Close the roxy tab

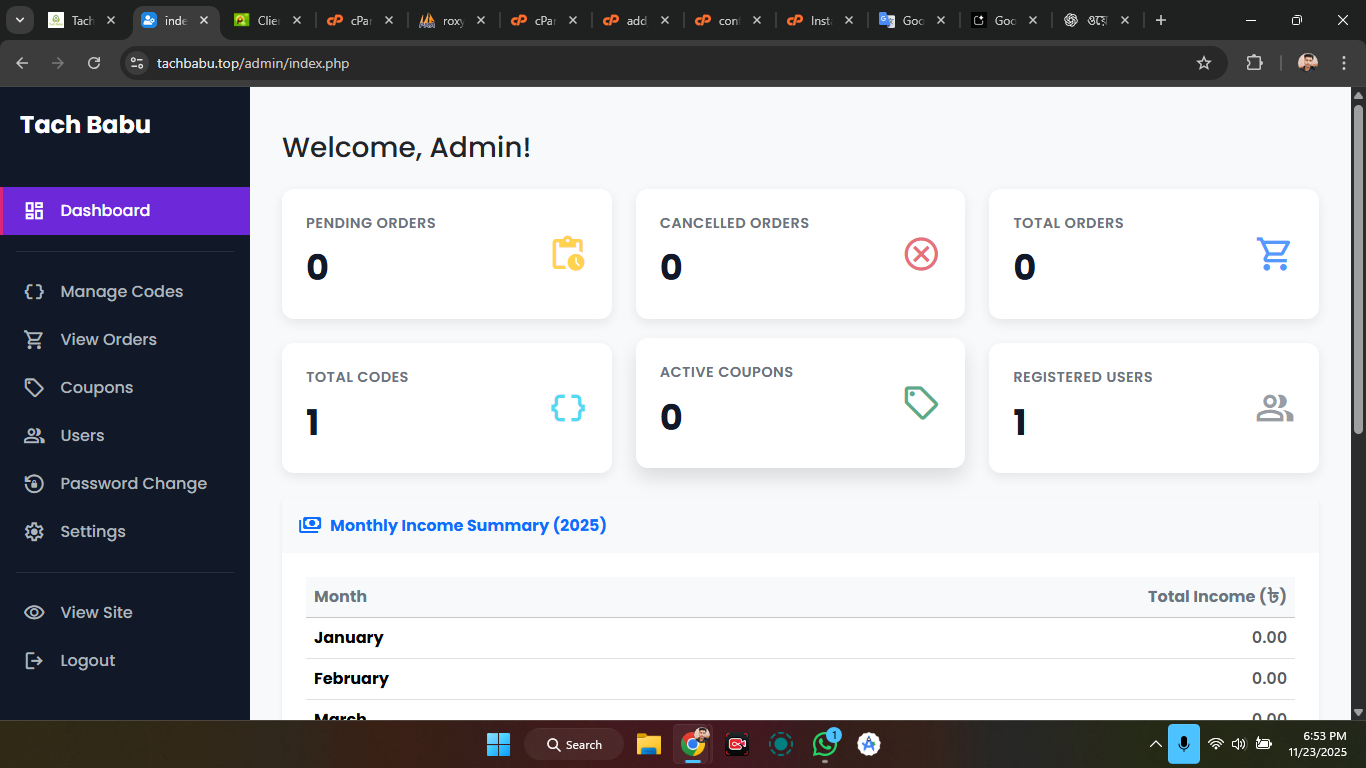480,20
